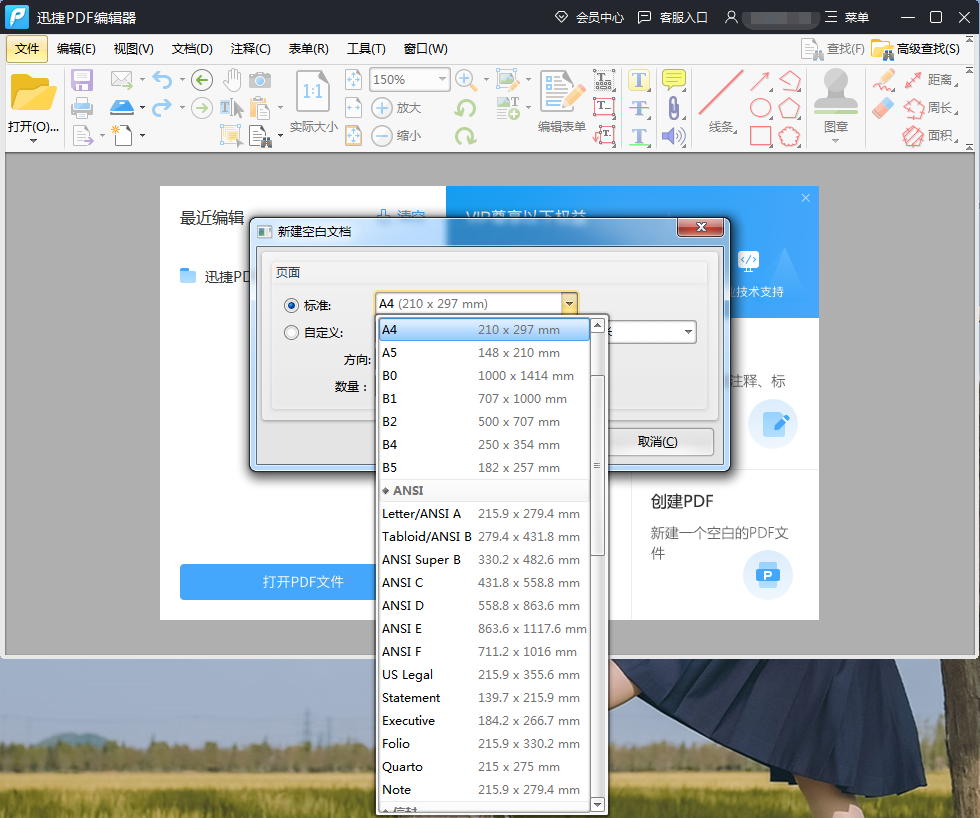Select the Distance (距离) measuring tool
The width and height of the screenshot is (980, 818).
pos(929,80)
